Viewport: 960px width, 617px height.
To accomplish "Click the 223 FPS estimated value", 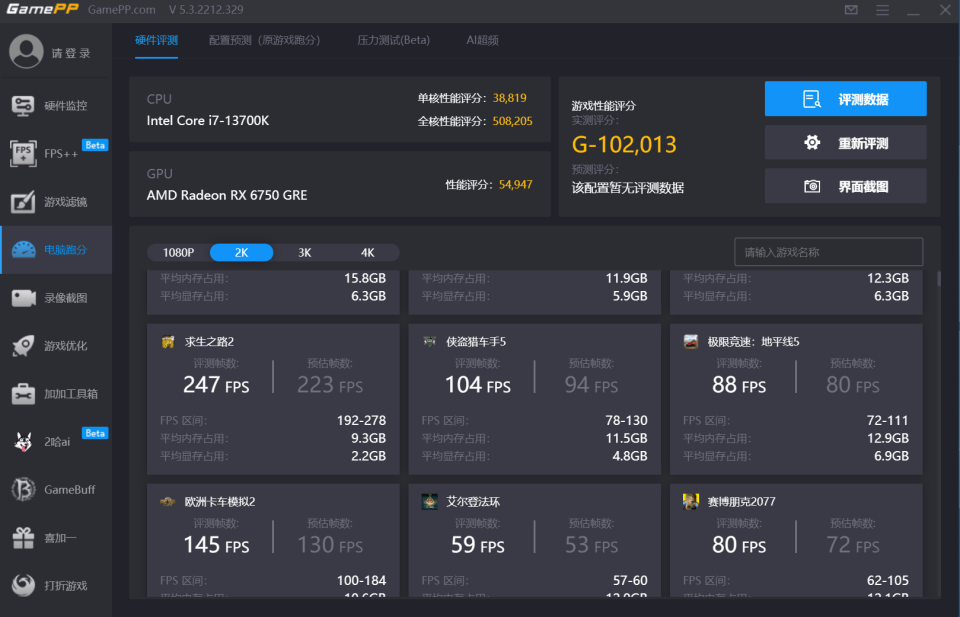I will point(330,385).
